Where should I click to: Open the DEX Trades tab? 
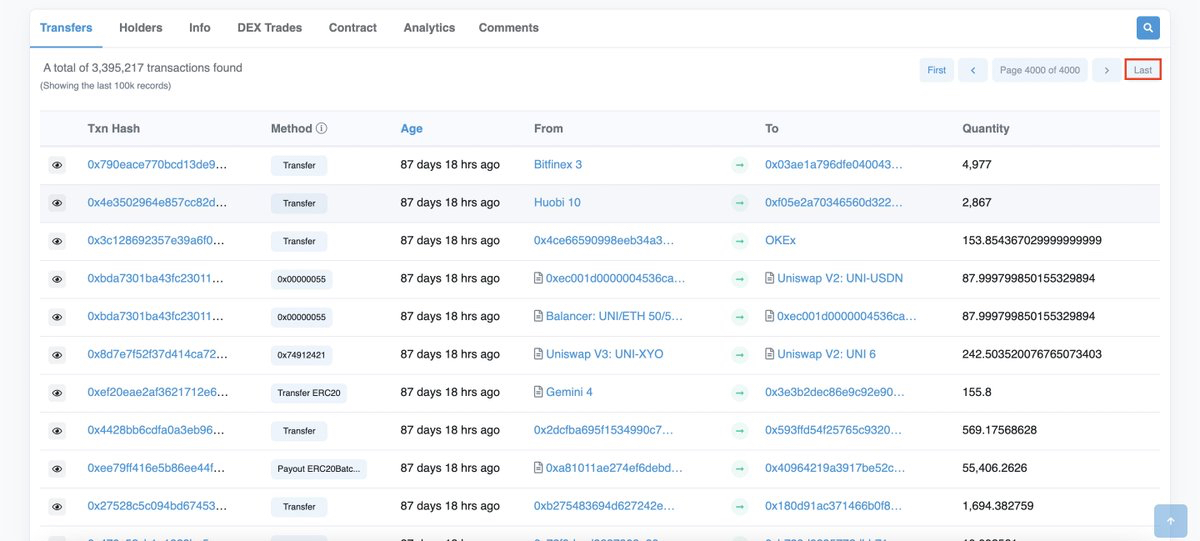270,28
